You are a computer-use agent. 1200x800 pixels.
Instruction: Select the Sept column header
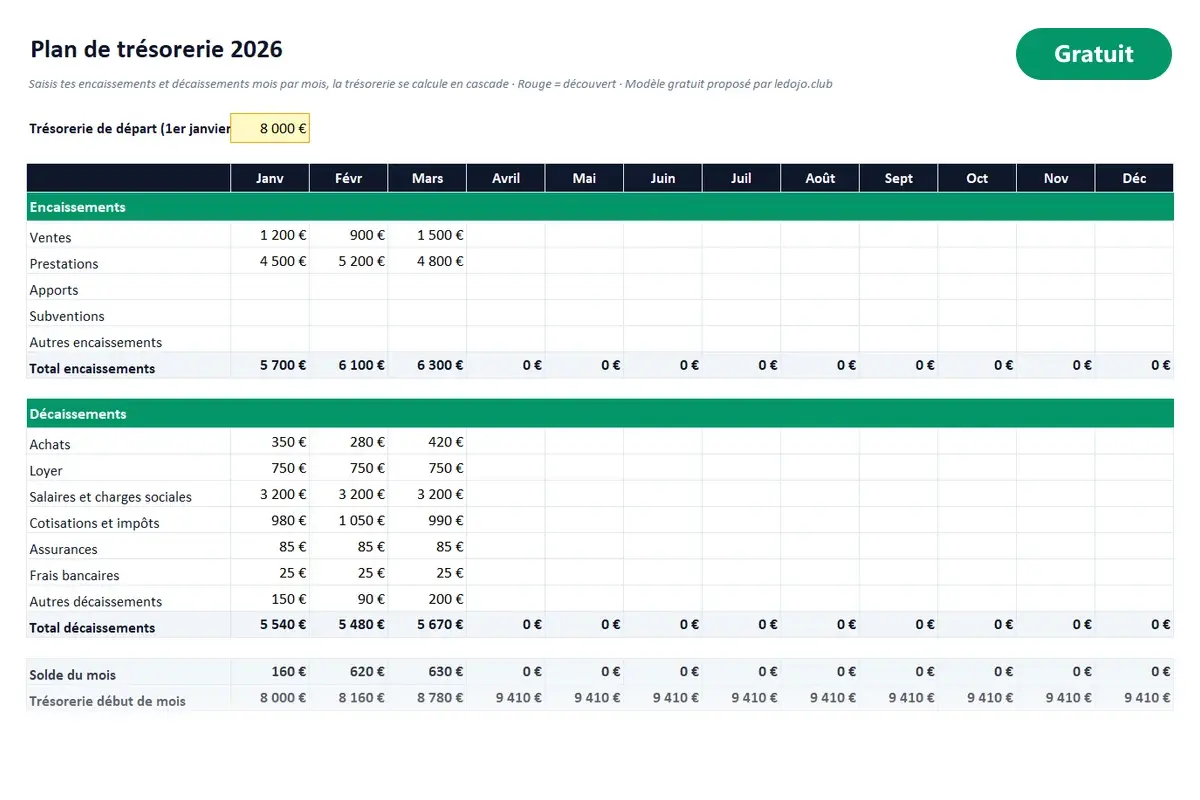pos(899,178)
